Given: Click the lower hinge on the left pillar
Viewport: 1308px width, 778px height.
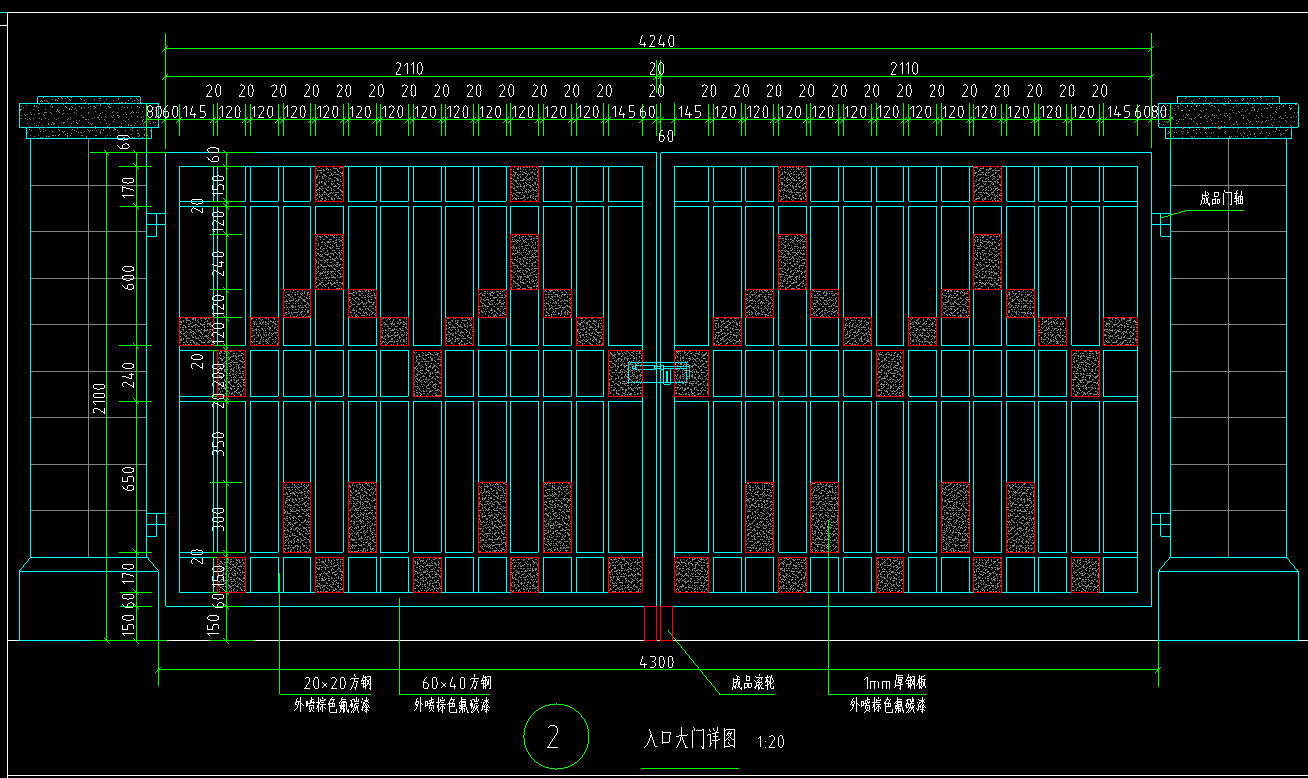Looking at the screenshot, I should pos(154,525).
